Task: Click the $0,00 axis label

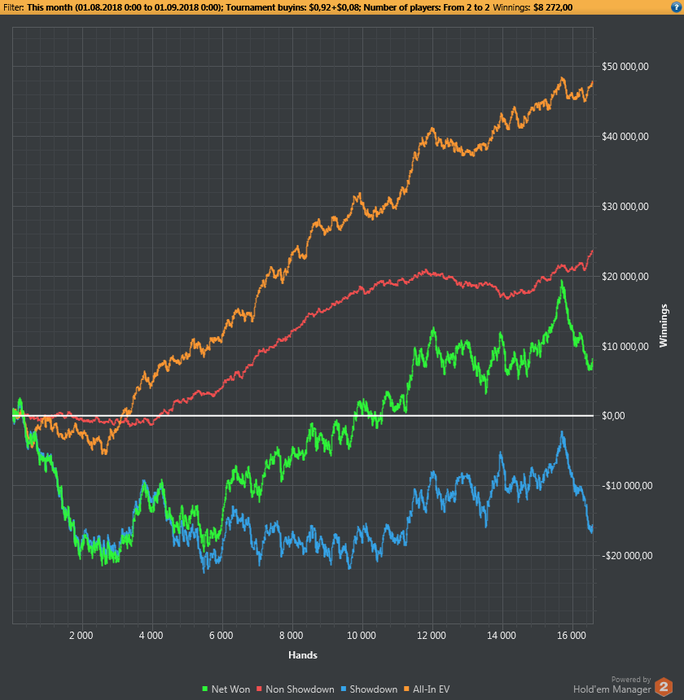Action: [x=613, y=416]
